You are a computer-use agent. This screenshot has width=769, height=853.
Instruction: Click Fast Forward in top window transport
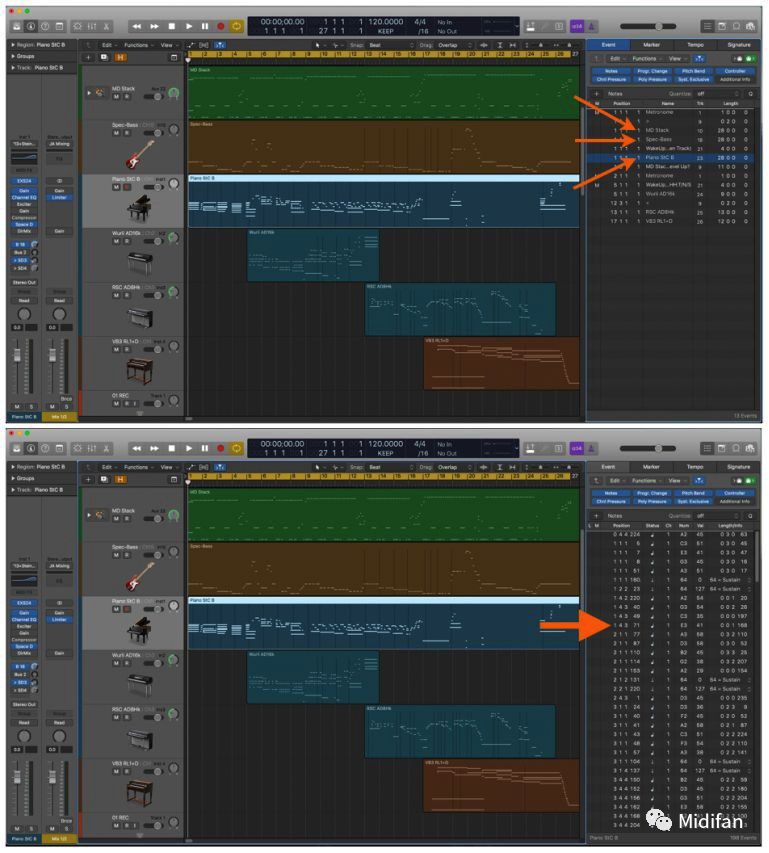[x=154, y=26]
